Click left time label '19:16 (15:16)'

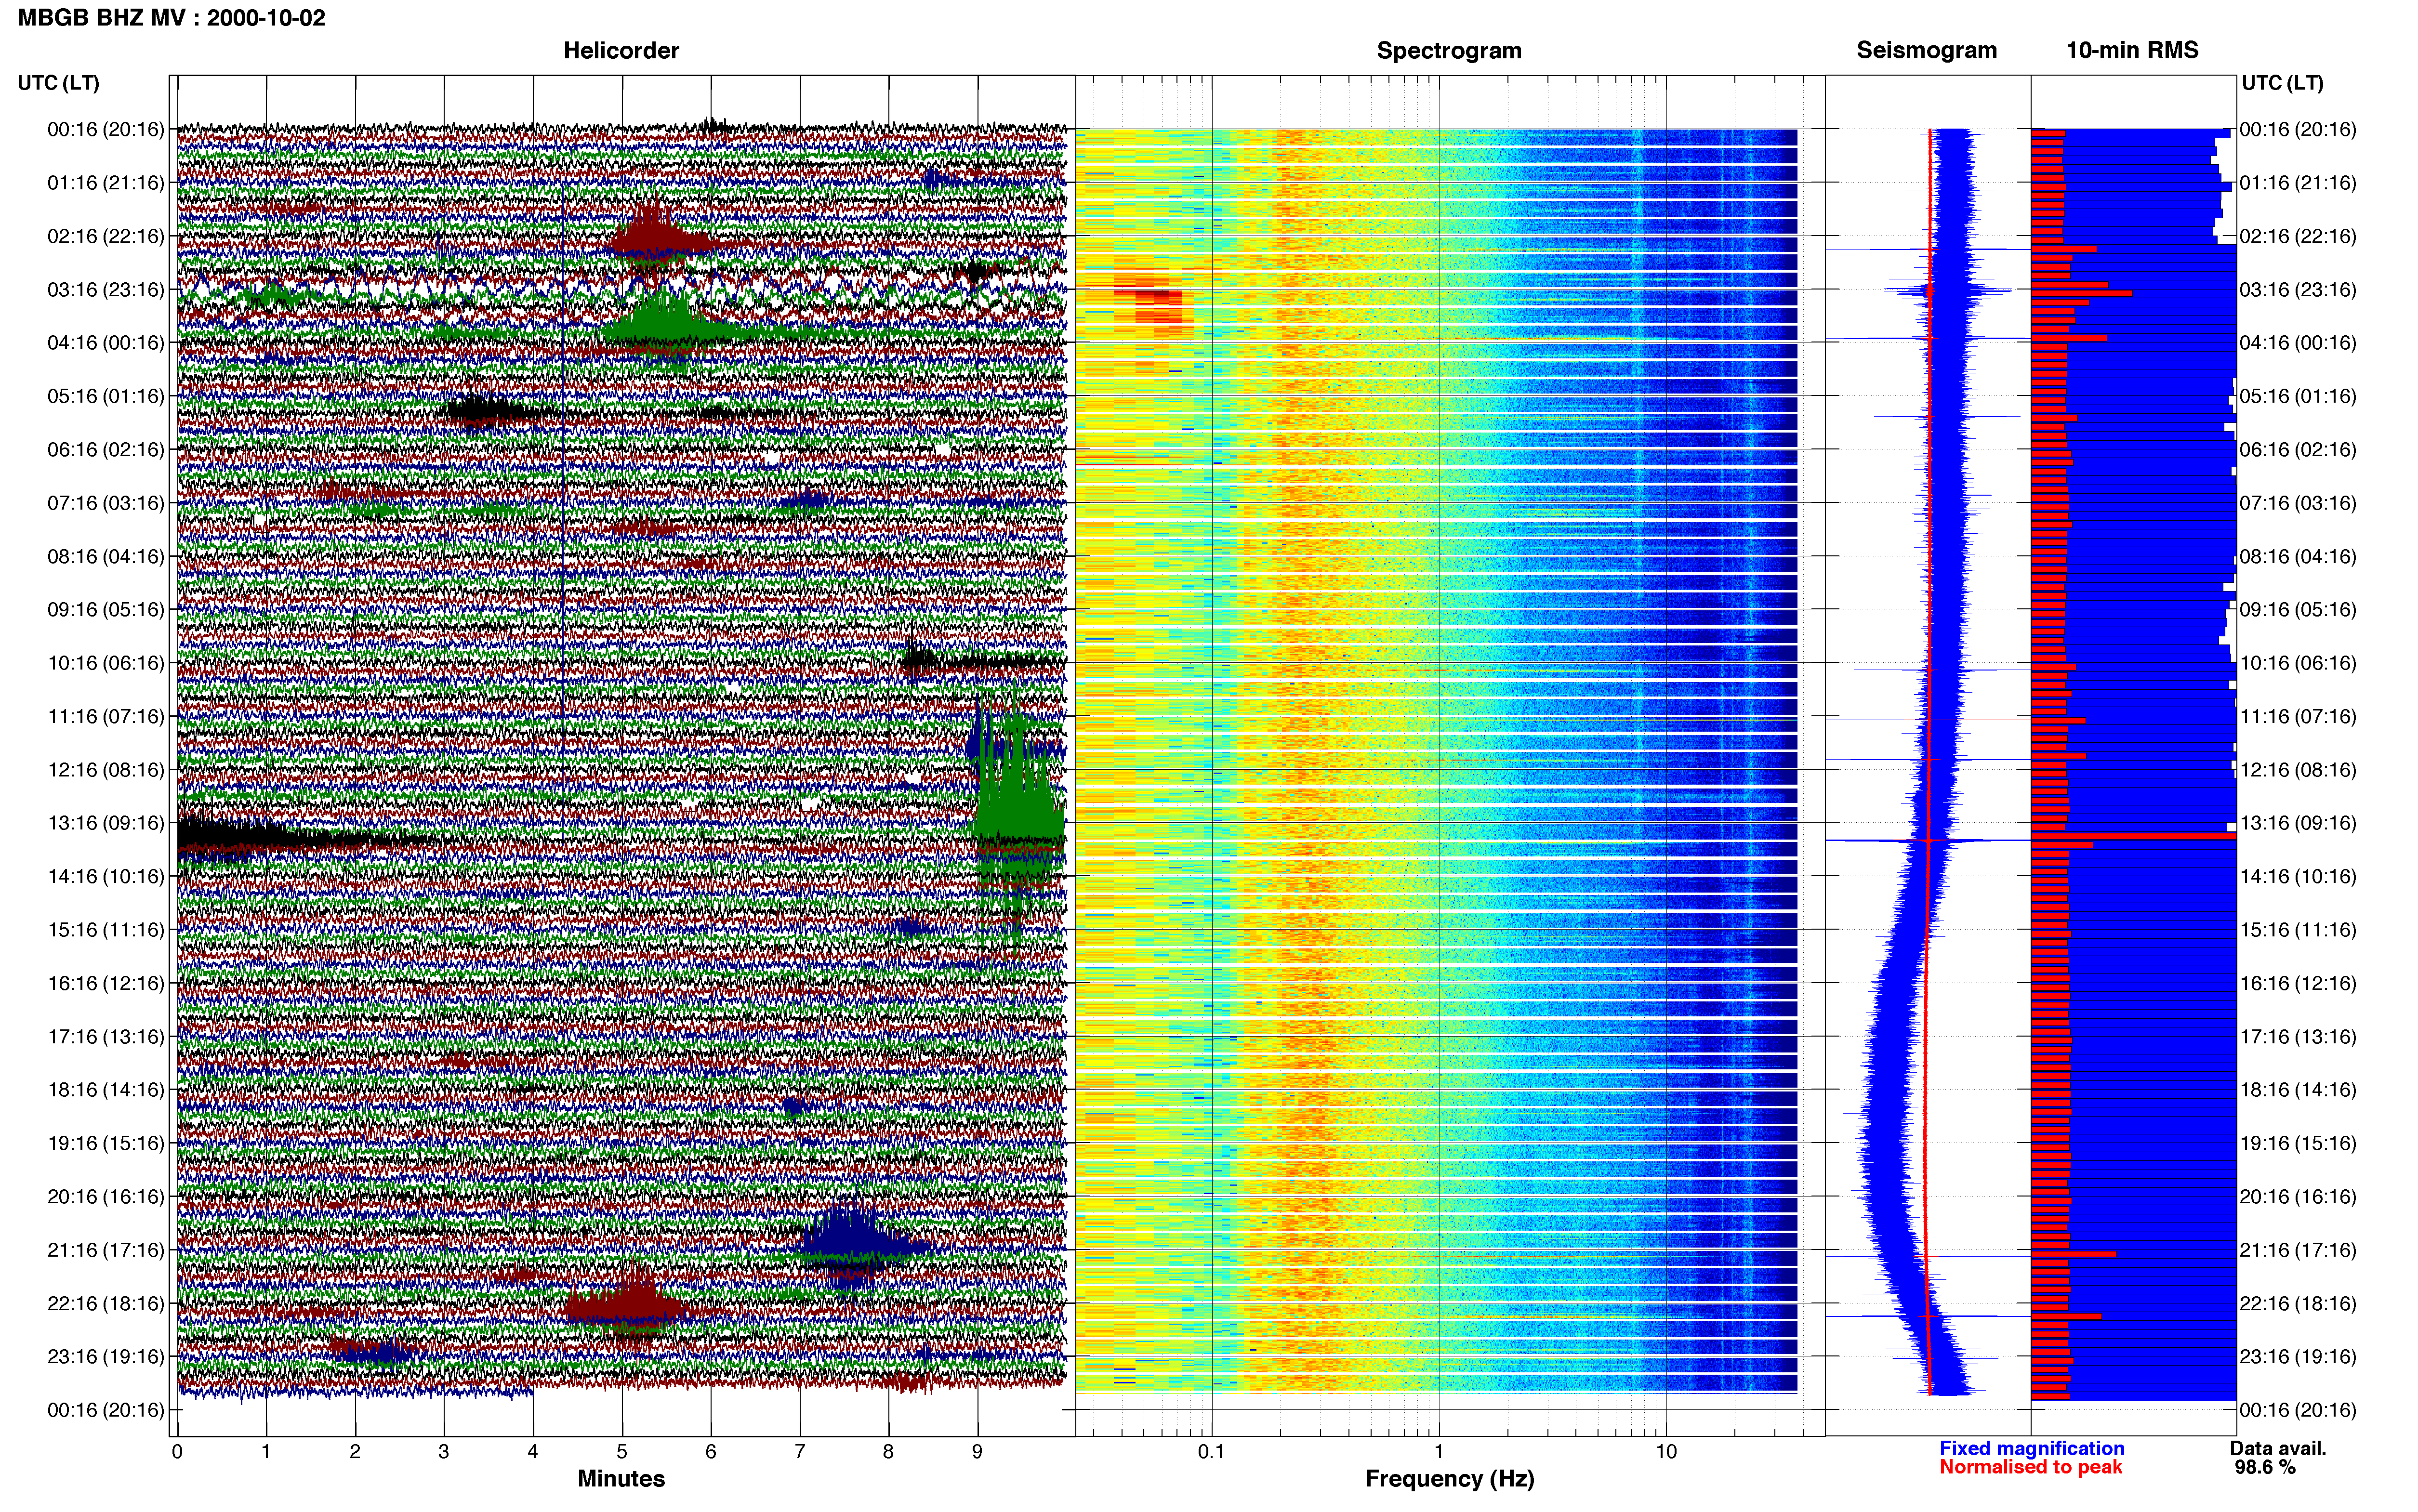click(105, 1143)
